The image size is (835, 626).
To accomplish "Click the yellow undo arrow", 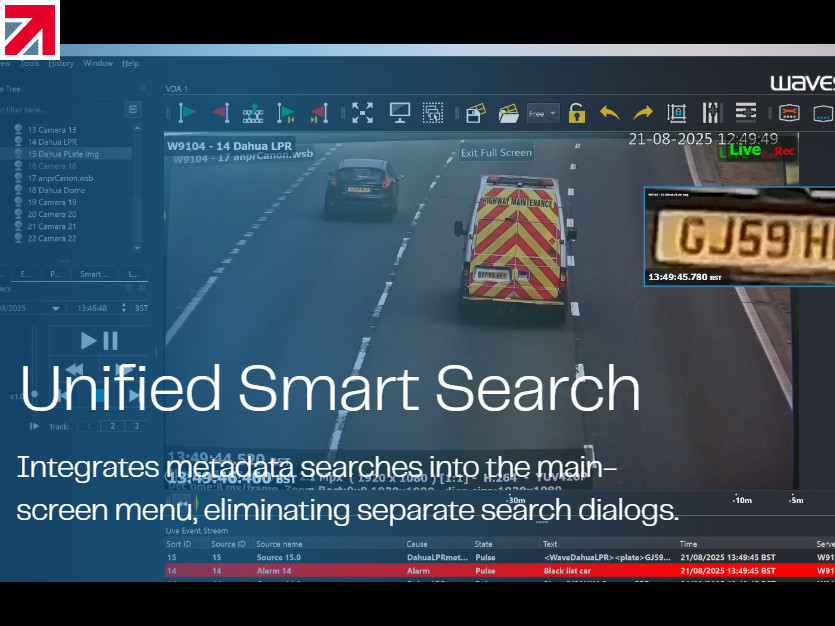I will coord(609,113).
